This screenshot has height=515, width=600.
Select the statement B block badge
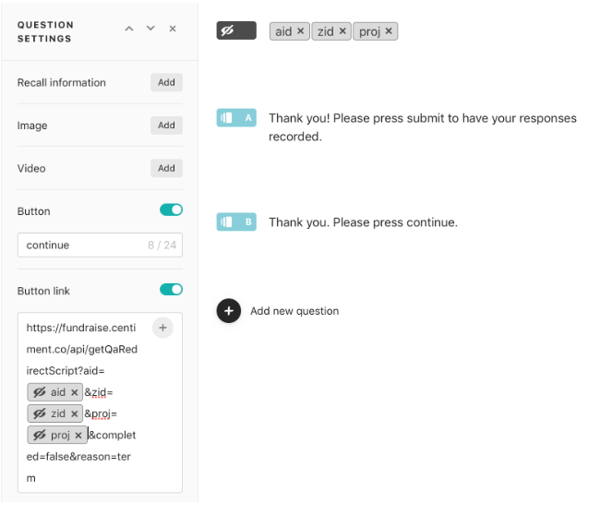coord(236,221)
